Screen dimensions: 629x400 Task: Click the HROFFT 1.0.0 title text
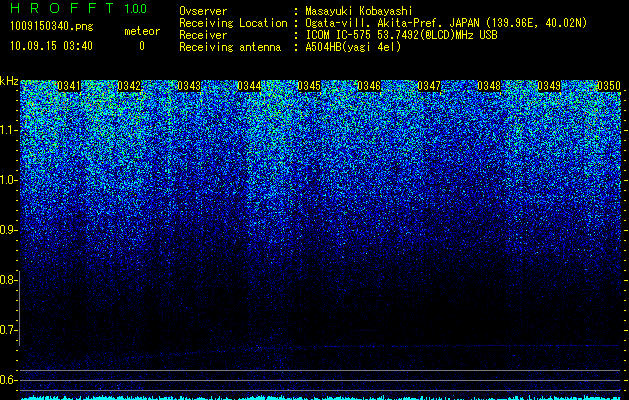coord(78,8)
